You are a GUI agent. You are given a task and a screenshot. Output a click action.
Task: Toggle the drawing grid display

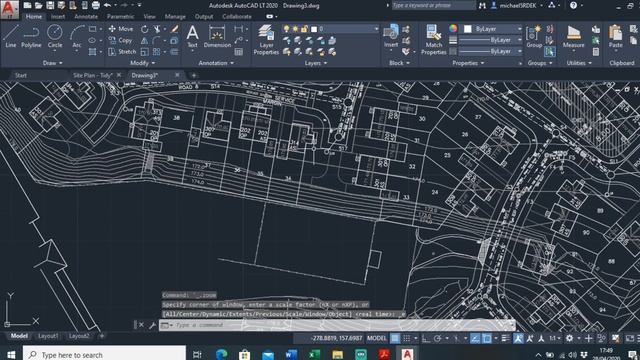pyautogui.click(x=395, y=338)
